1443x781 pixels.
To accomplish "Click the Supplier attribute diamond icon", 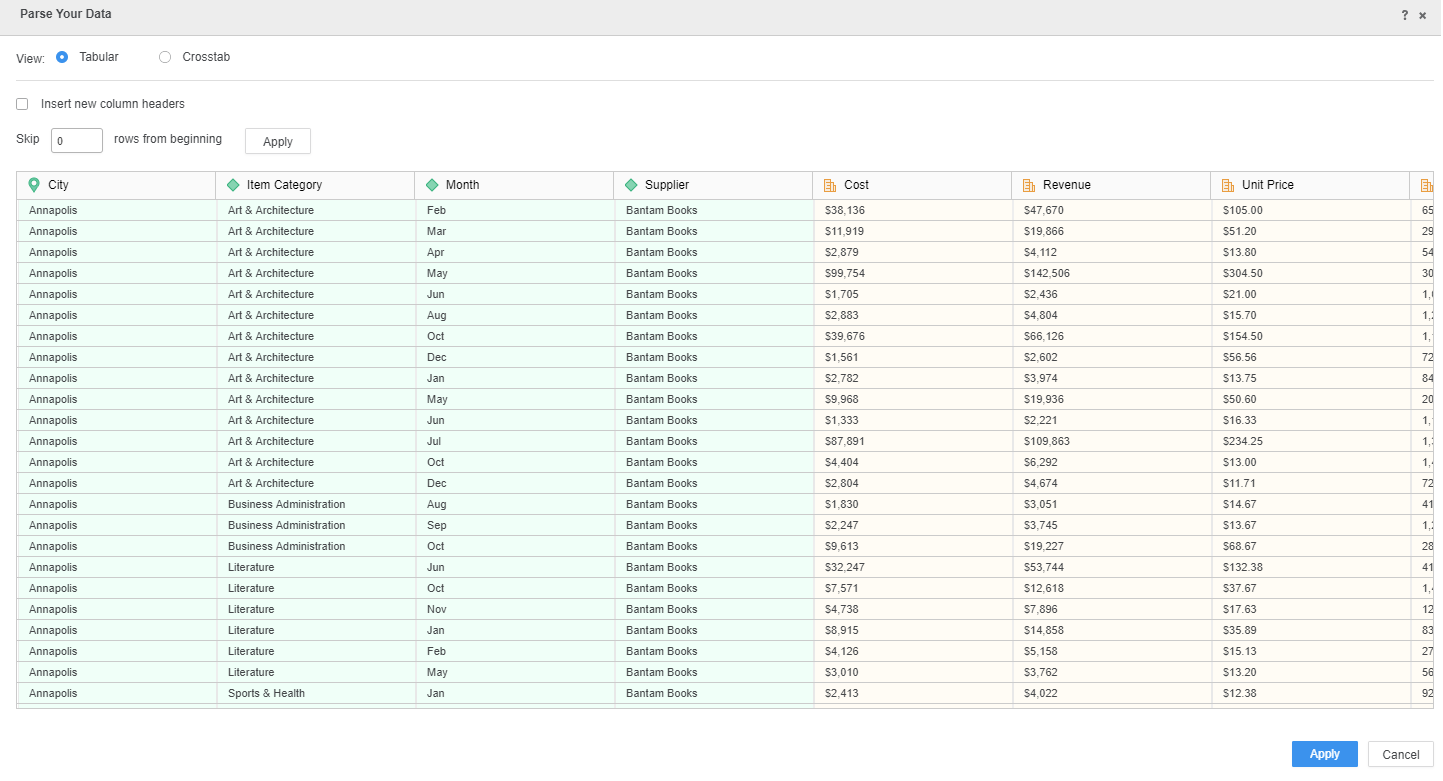I will [x=631, y=185].
